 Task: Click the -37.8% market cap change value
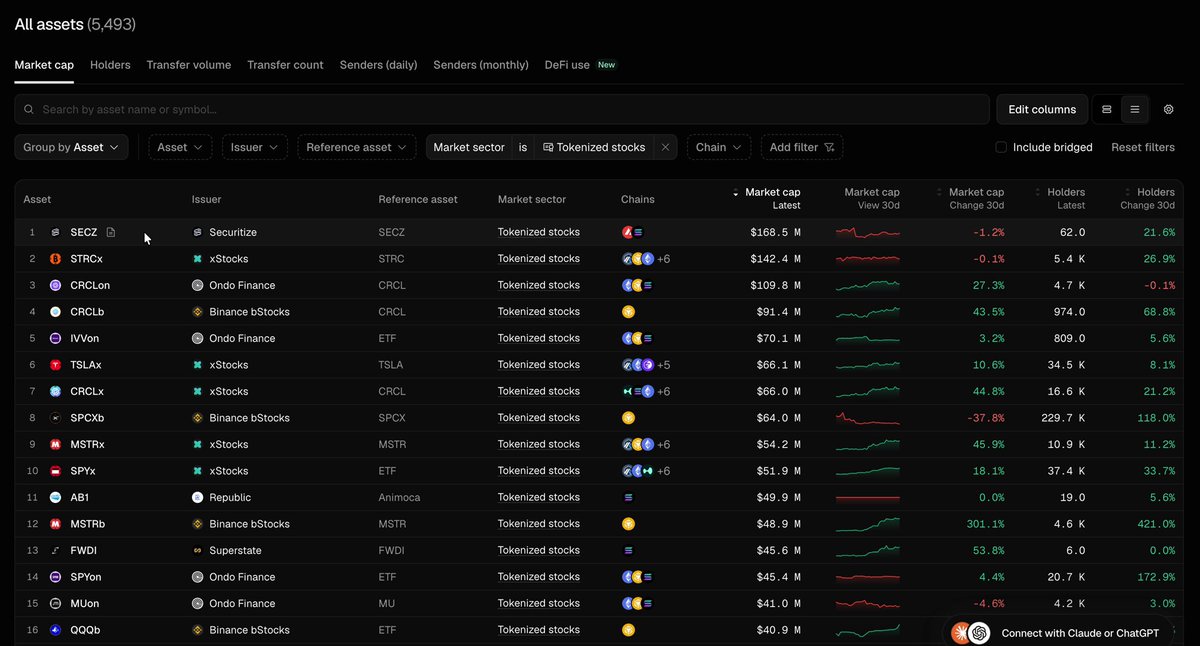pyautogui.click(x=985, y=418)
